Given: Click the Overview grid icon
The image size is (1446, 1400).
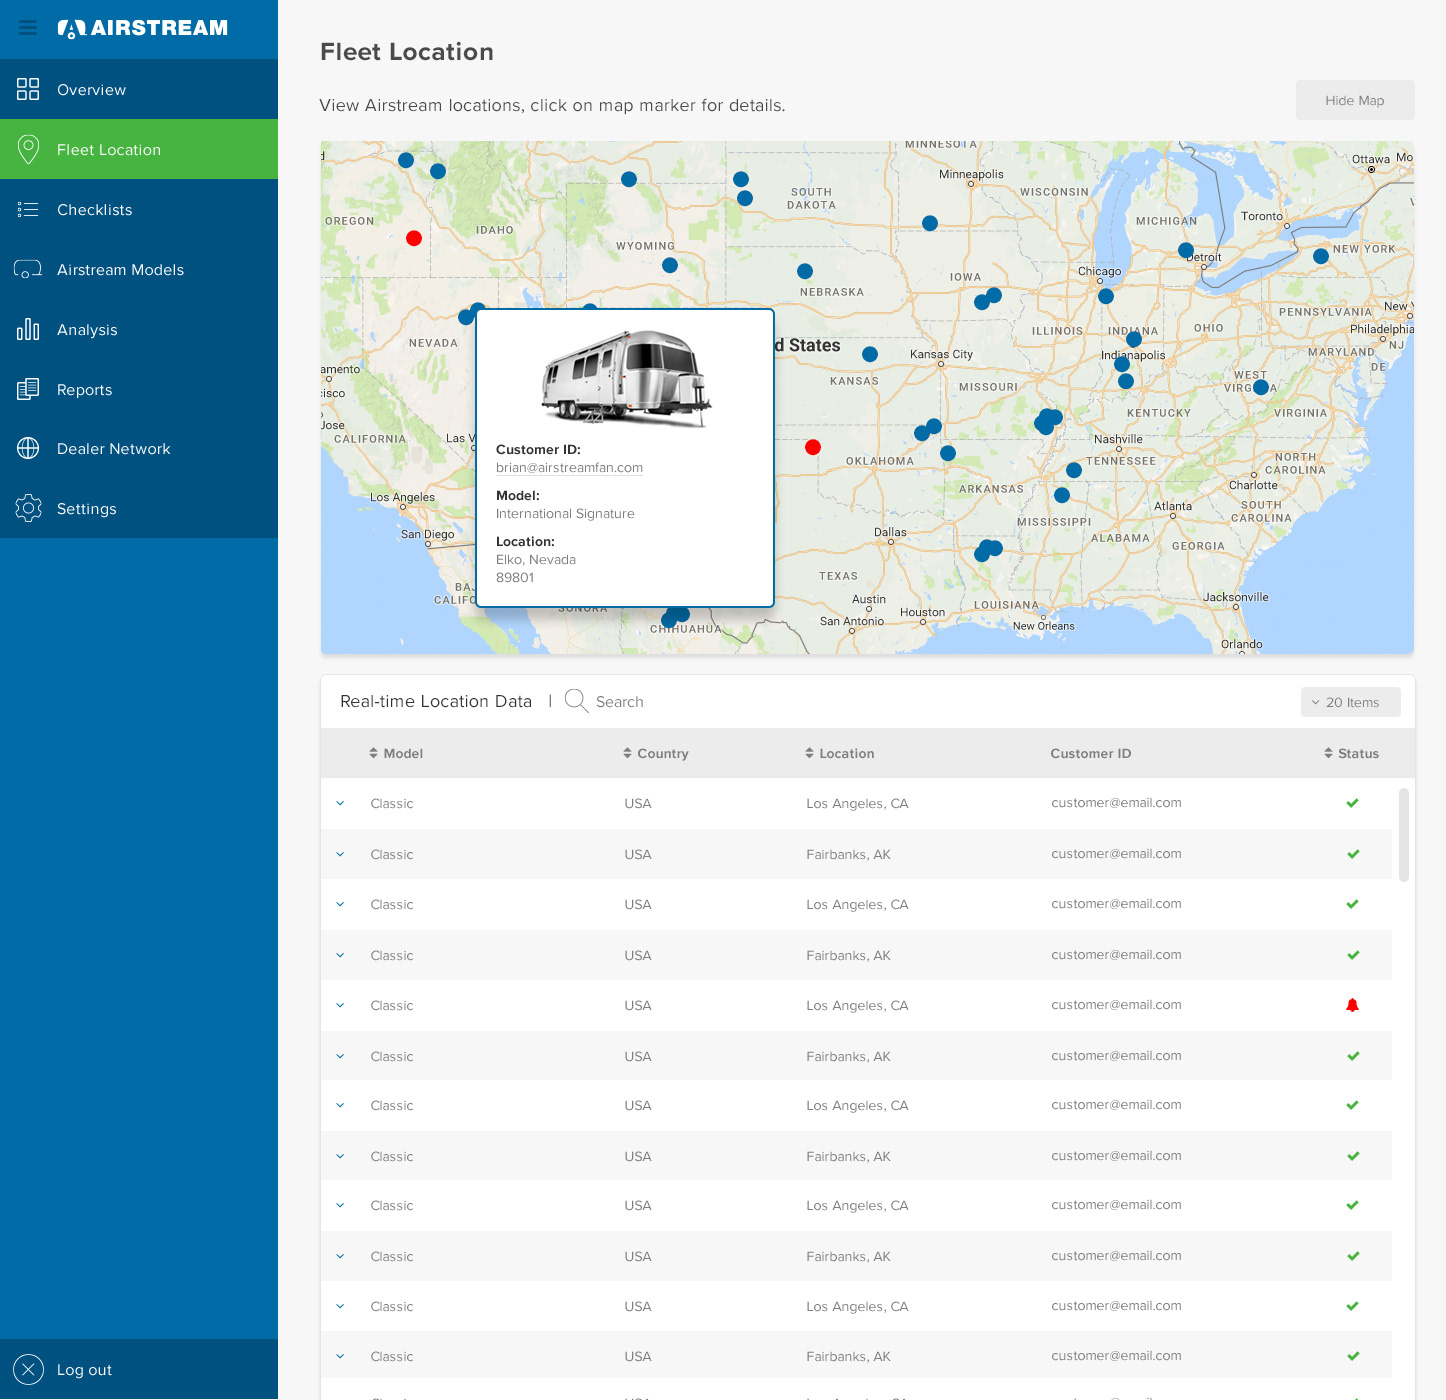Looking at the screenshot, I should (x=28, y=89).
